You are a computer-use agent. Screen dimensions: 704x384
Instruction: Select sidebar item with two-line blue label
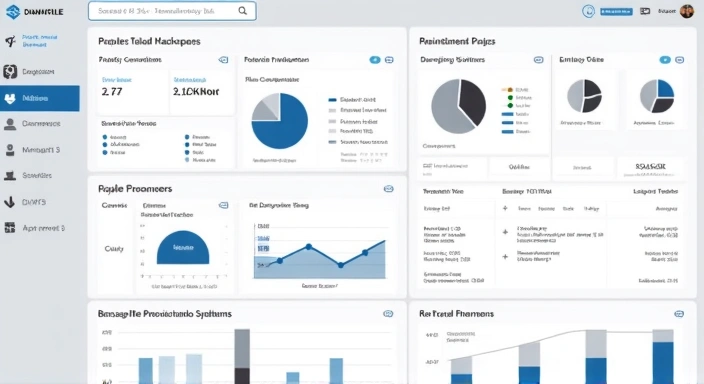tap(40, 41)
